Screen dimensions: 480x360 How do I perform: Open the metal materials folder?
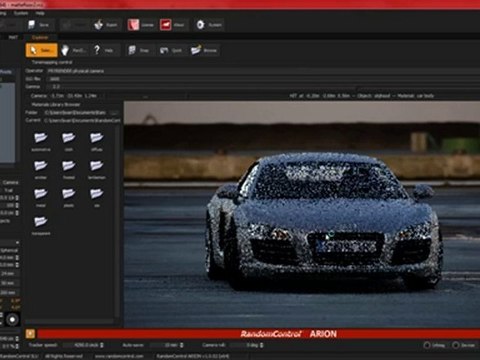pos(41,197)
